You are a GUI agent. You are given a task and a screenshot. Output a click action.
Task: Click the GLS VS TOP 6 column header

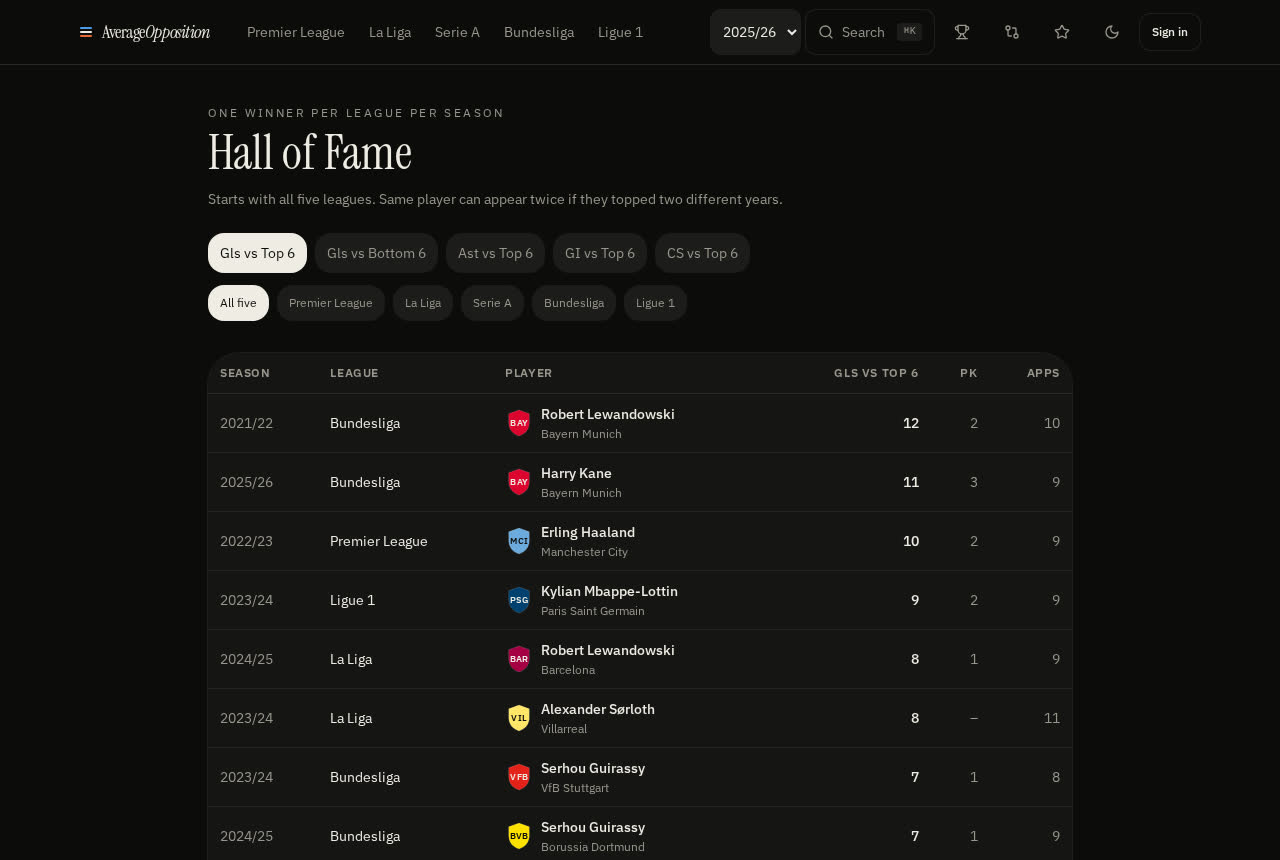tap(876, 373)
